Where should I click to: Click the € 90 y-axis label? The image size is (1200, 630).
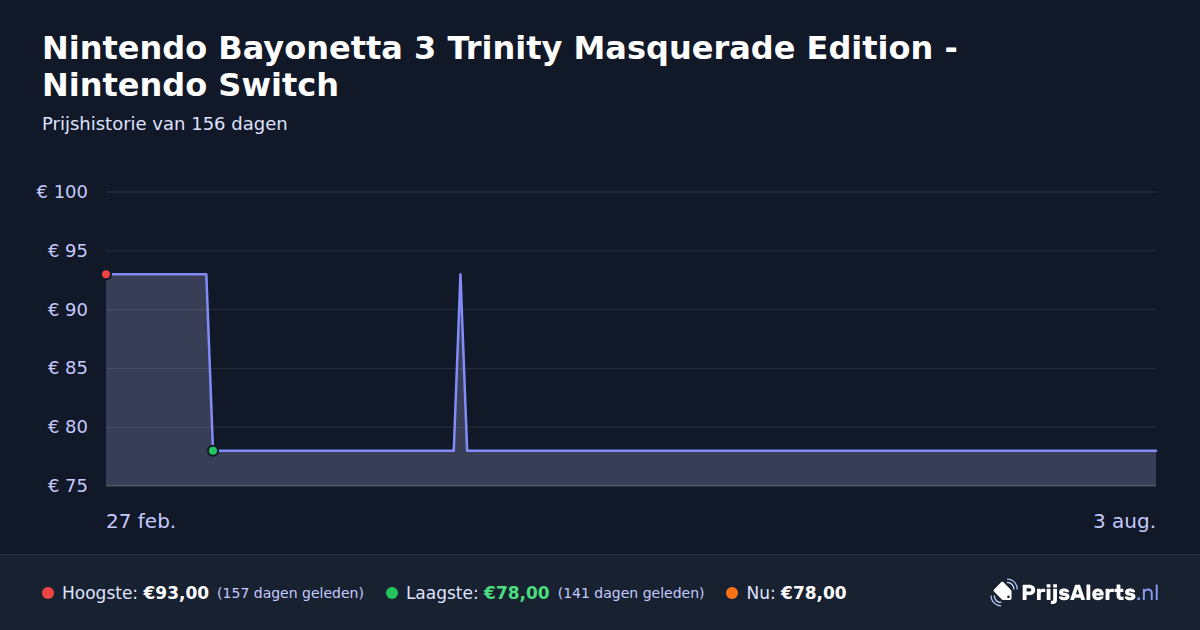coord(68,310)
